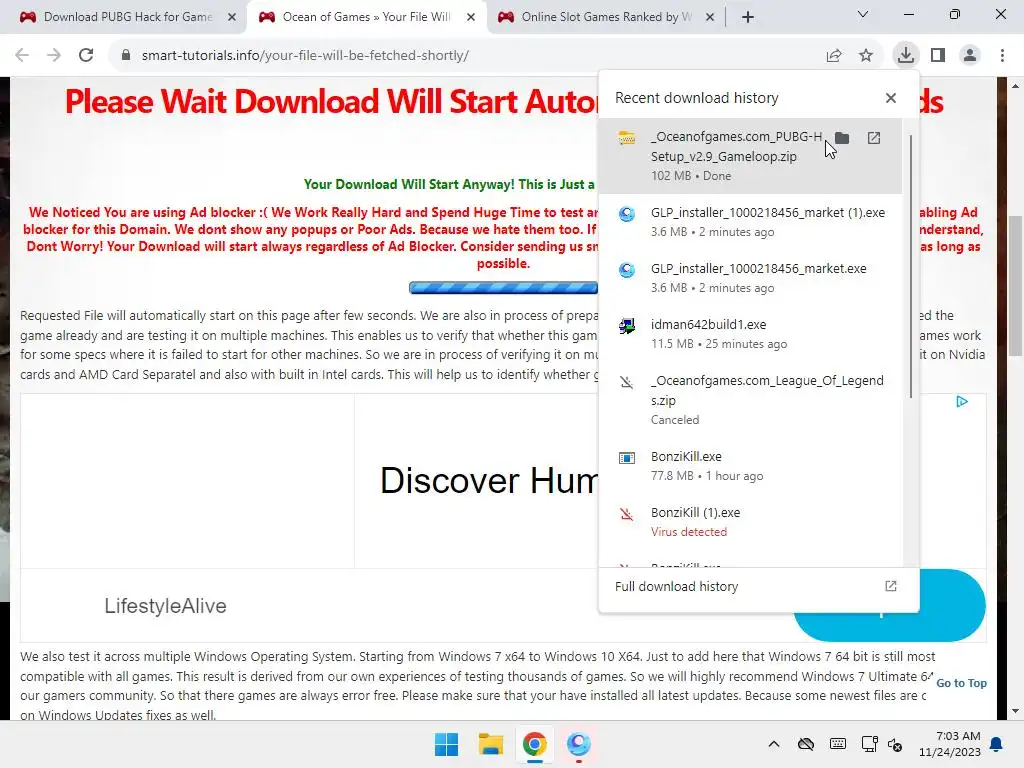Click BonziKill (1).exe Virus detected entry
The image size is (1024, 768).
click(750, 522)
